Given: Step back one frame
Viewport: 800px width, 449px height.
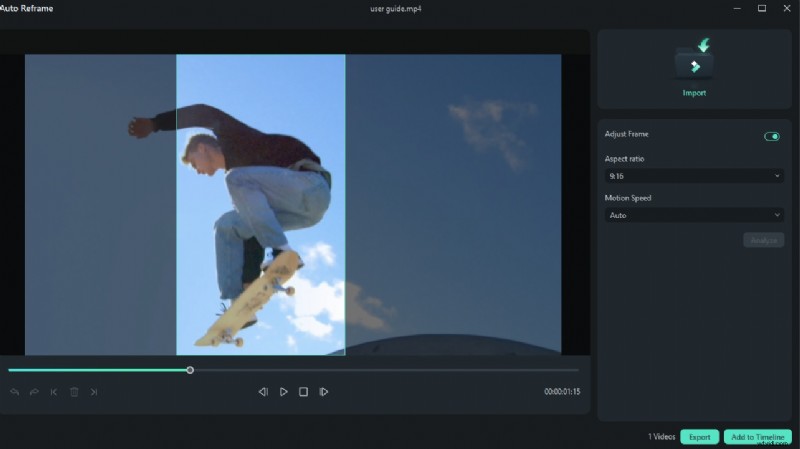Looking at the screenshot, I should tap(263, 392).
